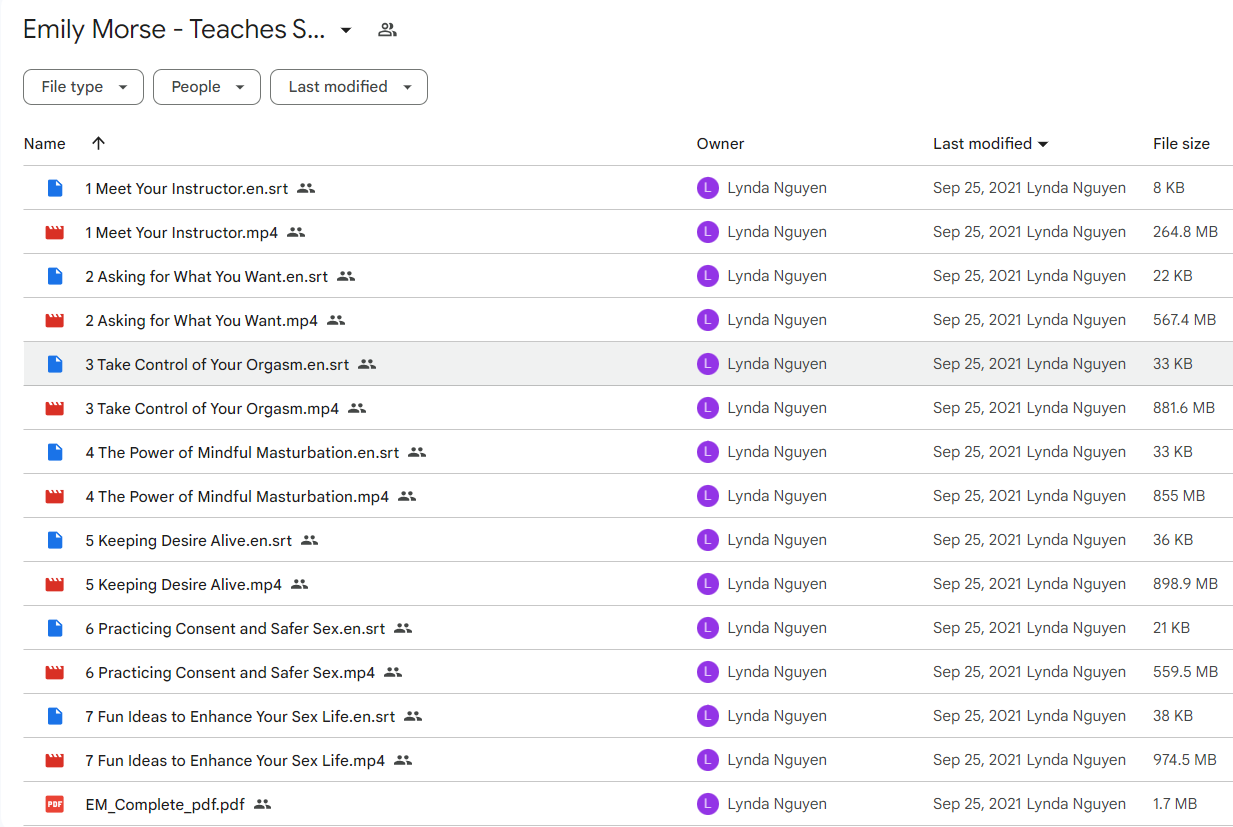Select the file name 6 Practicing Consent and Safer Sex.mp4
Screen dimensions: 1233x827
pos(231,672)
